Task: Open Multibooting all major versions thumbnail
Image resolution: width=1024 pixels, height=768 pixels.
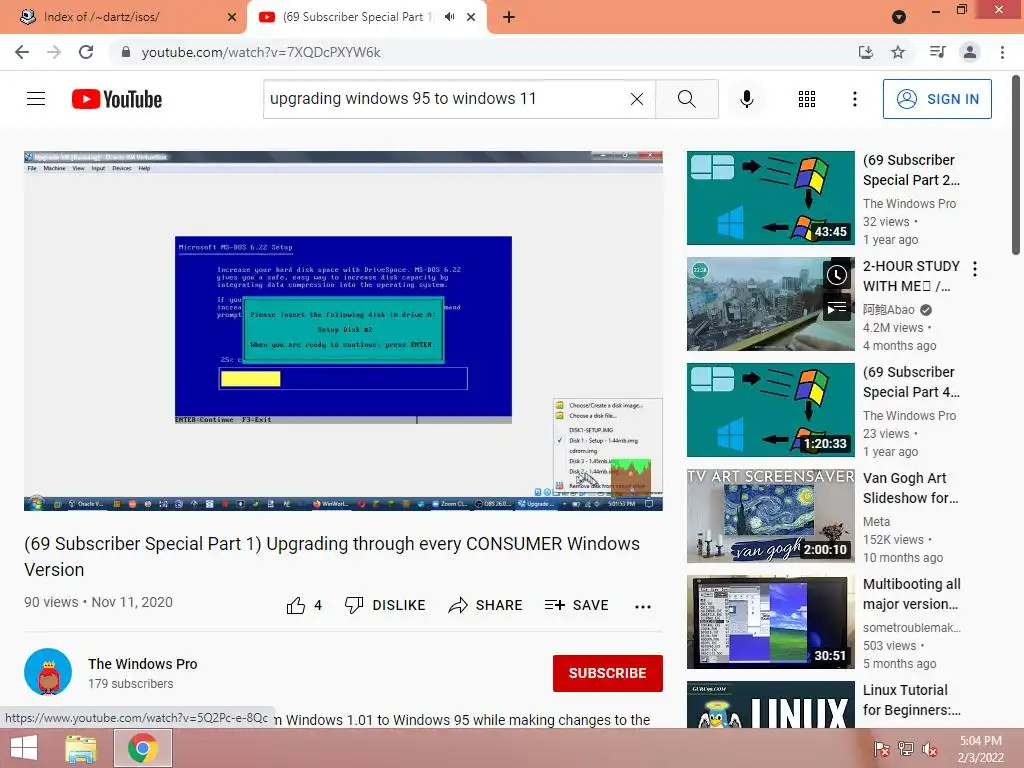Action: (771, 621)
